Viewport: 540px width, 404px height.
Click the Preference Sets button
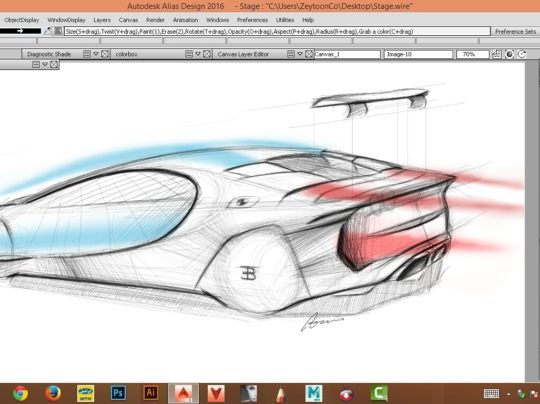pos(516,31)
